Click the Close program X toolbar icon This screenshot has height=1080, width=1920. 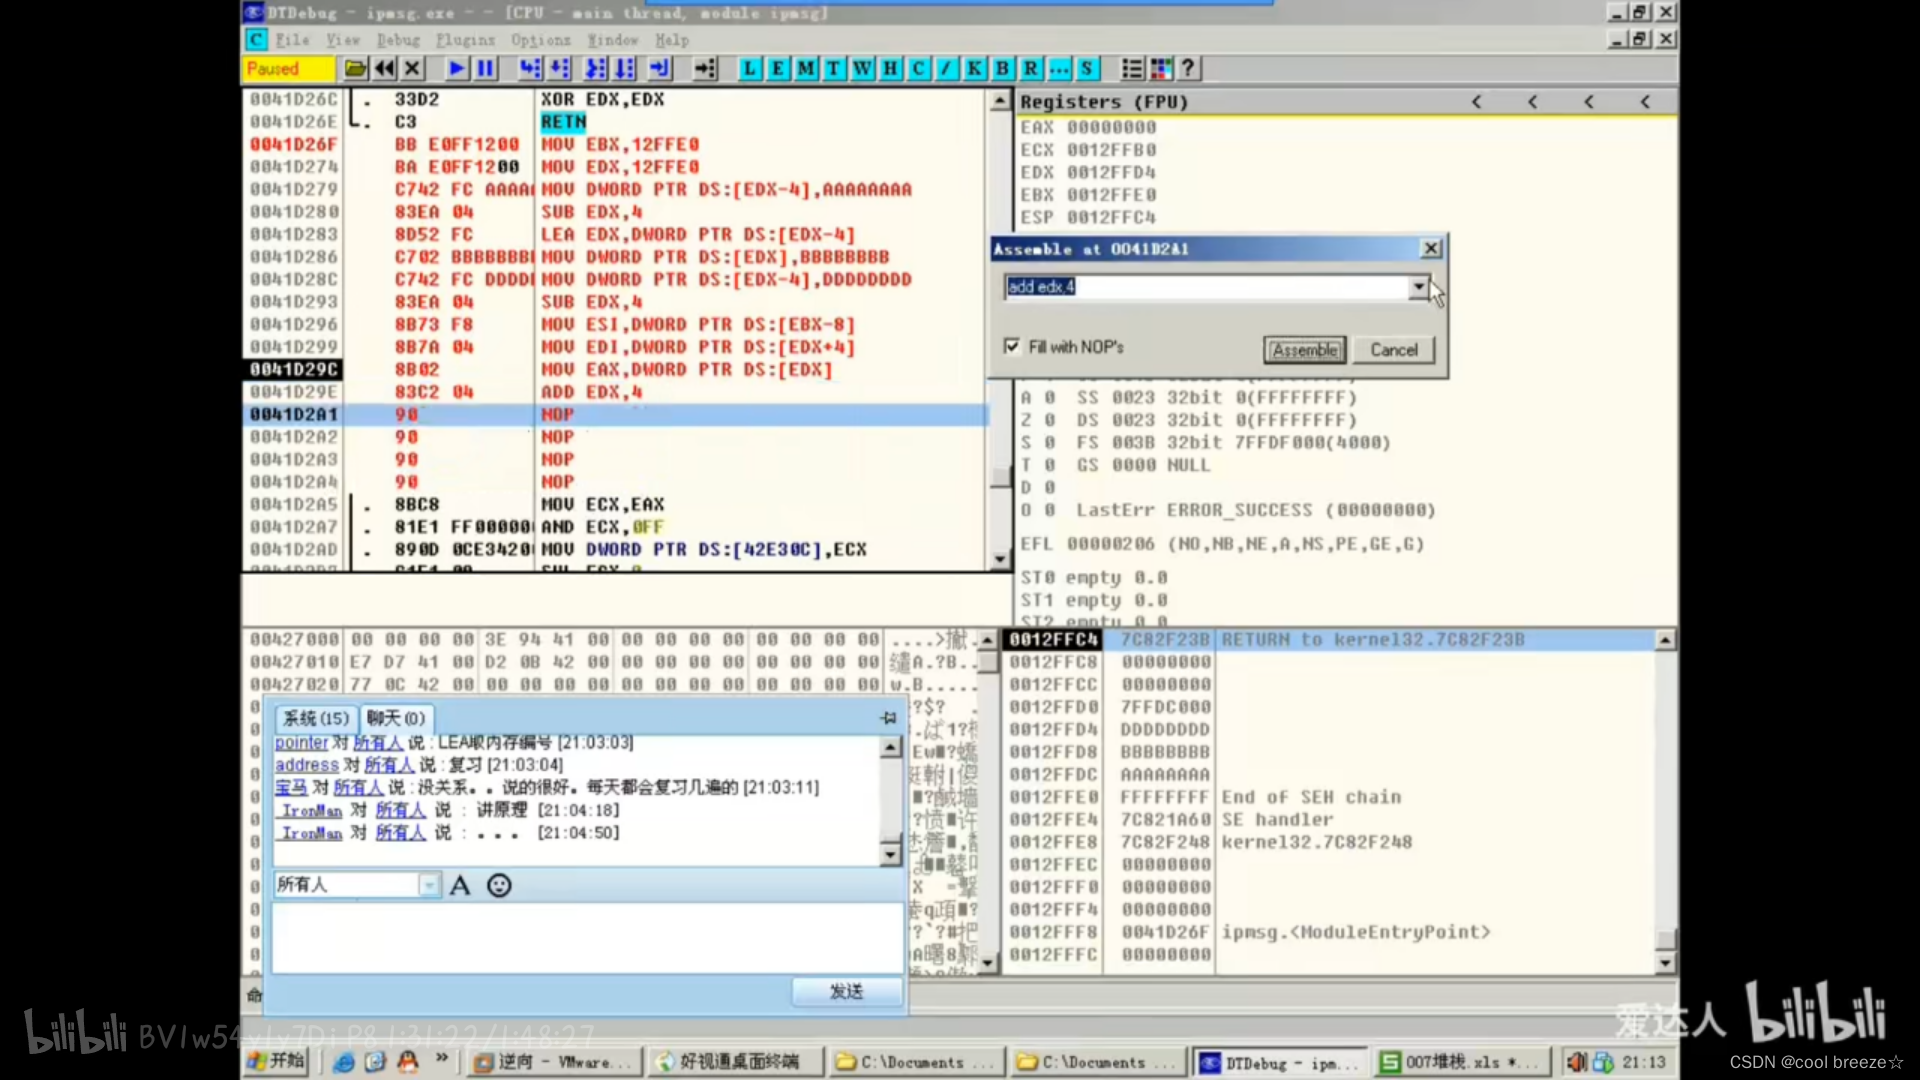(x=412, y=68)
